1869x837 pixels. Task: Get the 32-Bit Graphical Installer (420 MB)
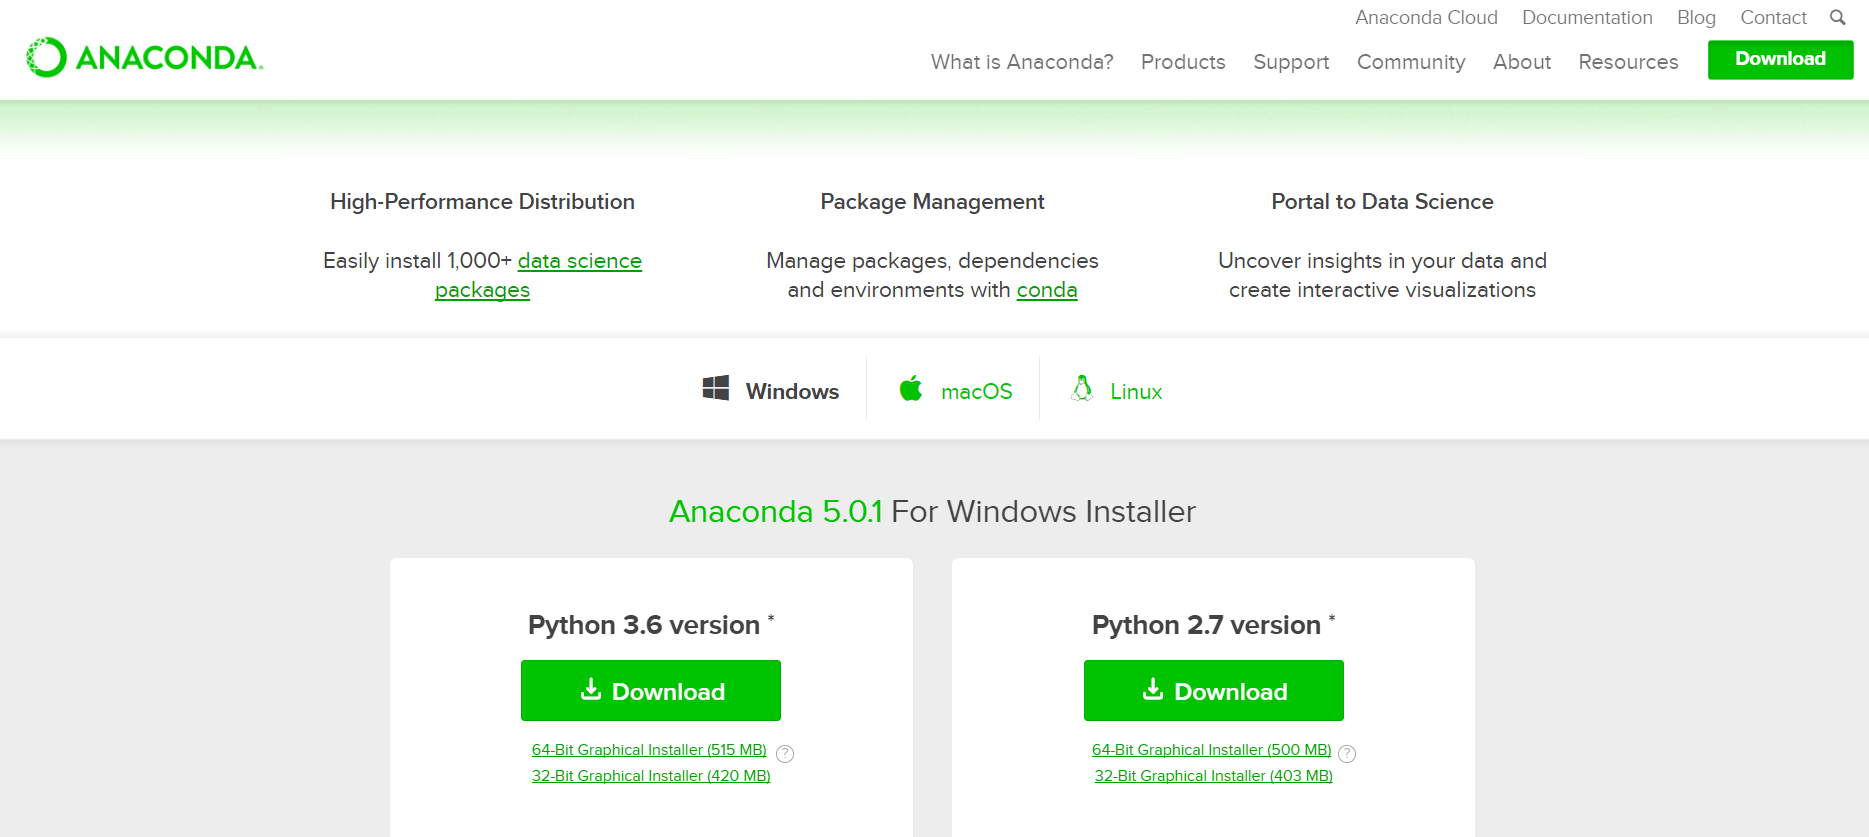point(651,776)
